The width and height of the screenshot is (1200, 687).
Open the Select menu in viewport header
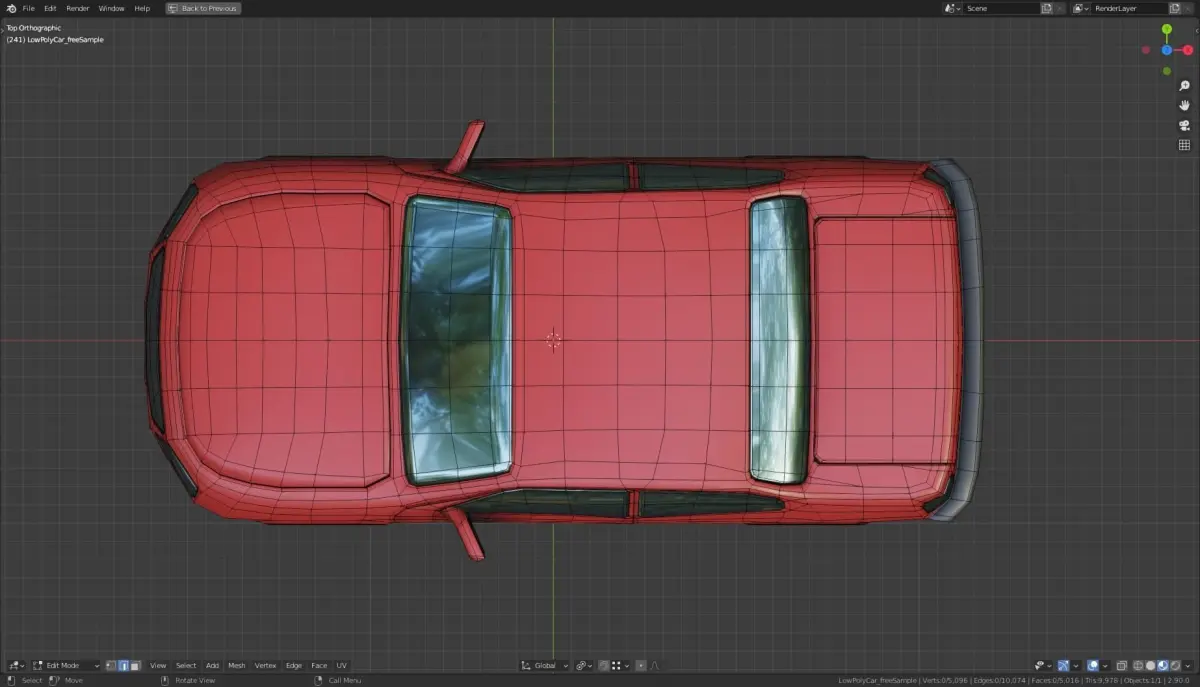click(x=186, y=665)
